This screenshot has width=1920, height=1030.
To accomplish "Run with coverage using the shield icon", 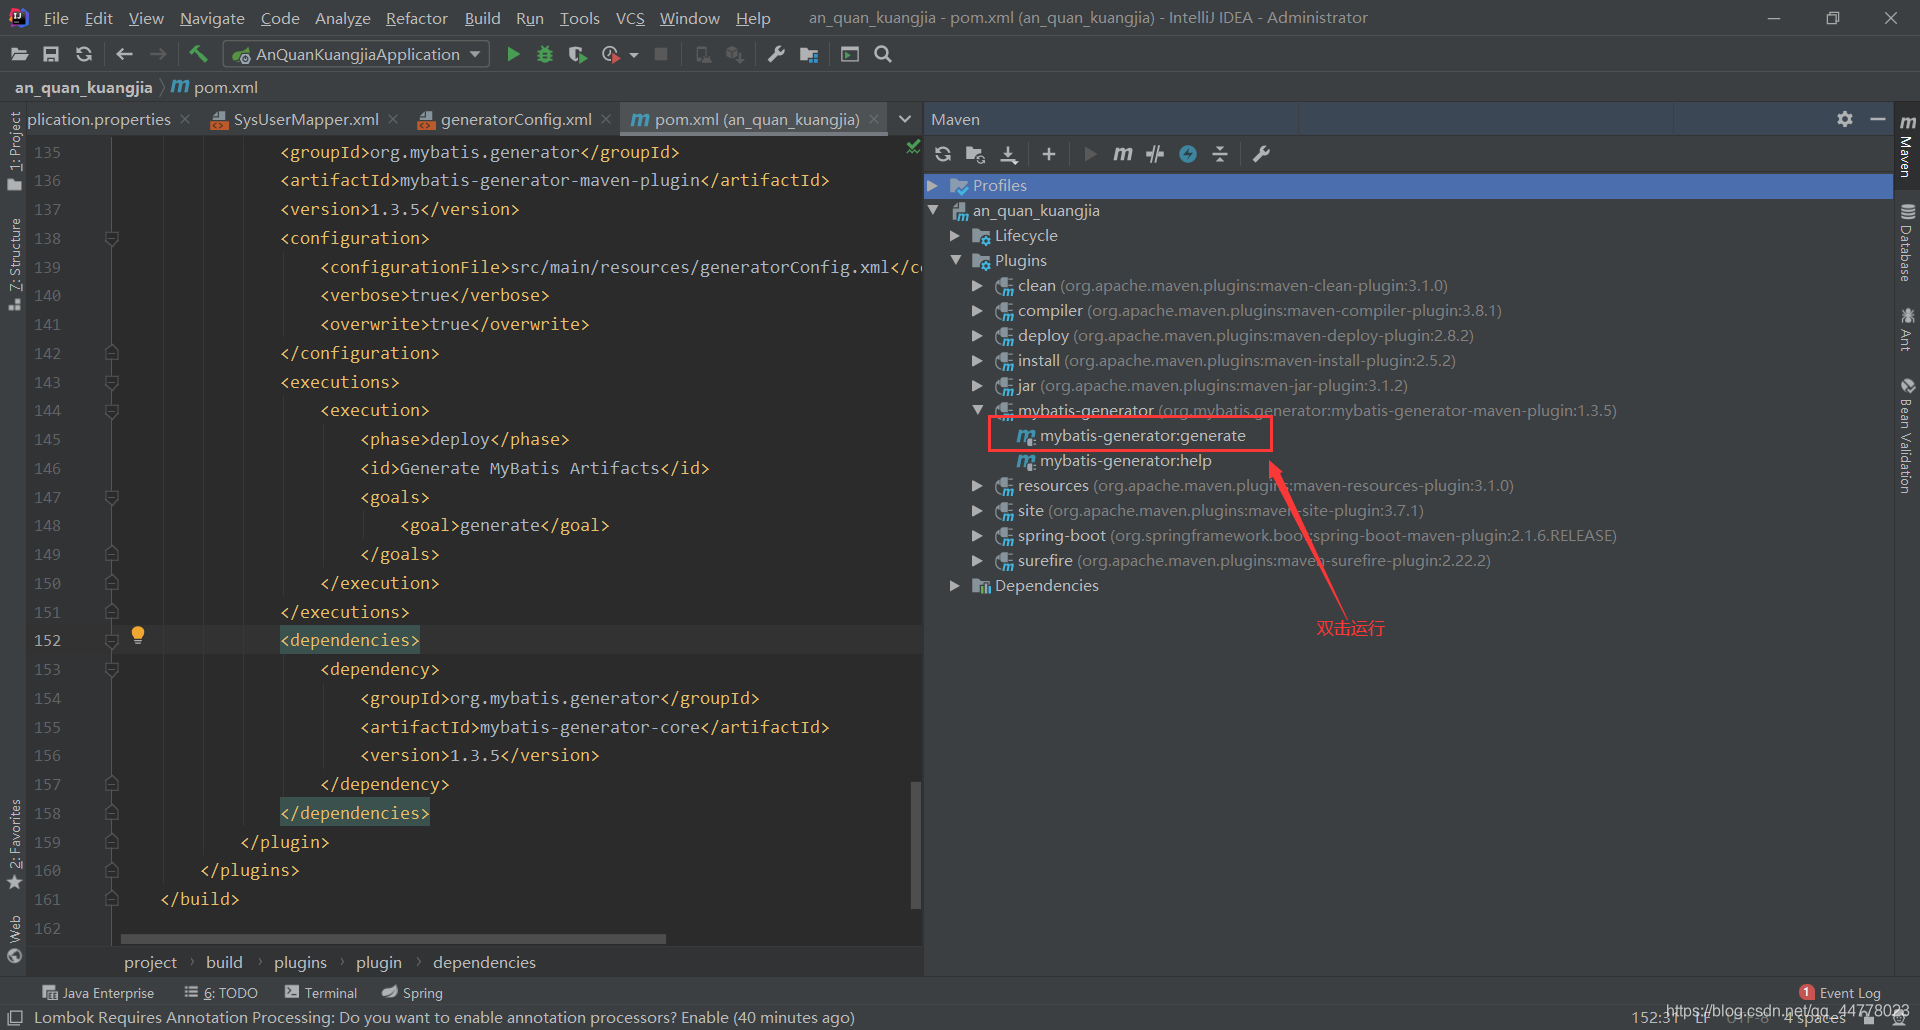I will [577, 54].
